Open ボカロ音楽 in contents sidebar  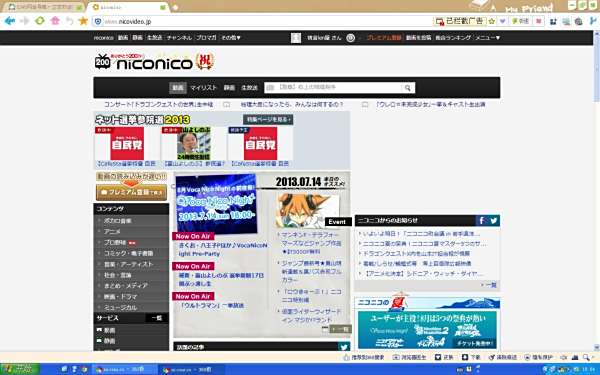tap(118, 221)
